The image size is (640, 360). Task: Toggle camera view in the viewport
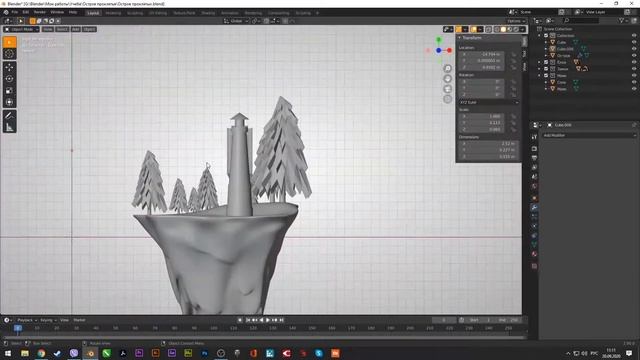click(448, 89)
